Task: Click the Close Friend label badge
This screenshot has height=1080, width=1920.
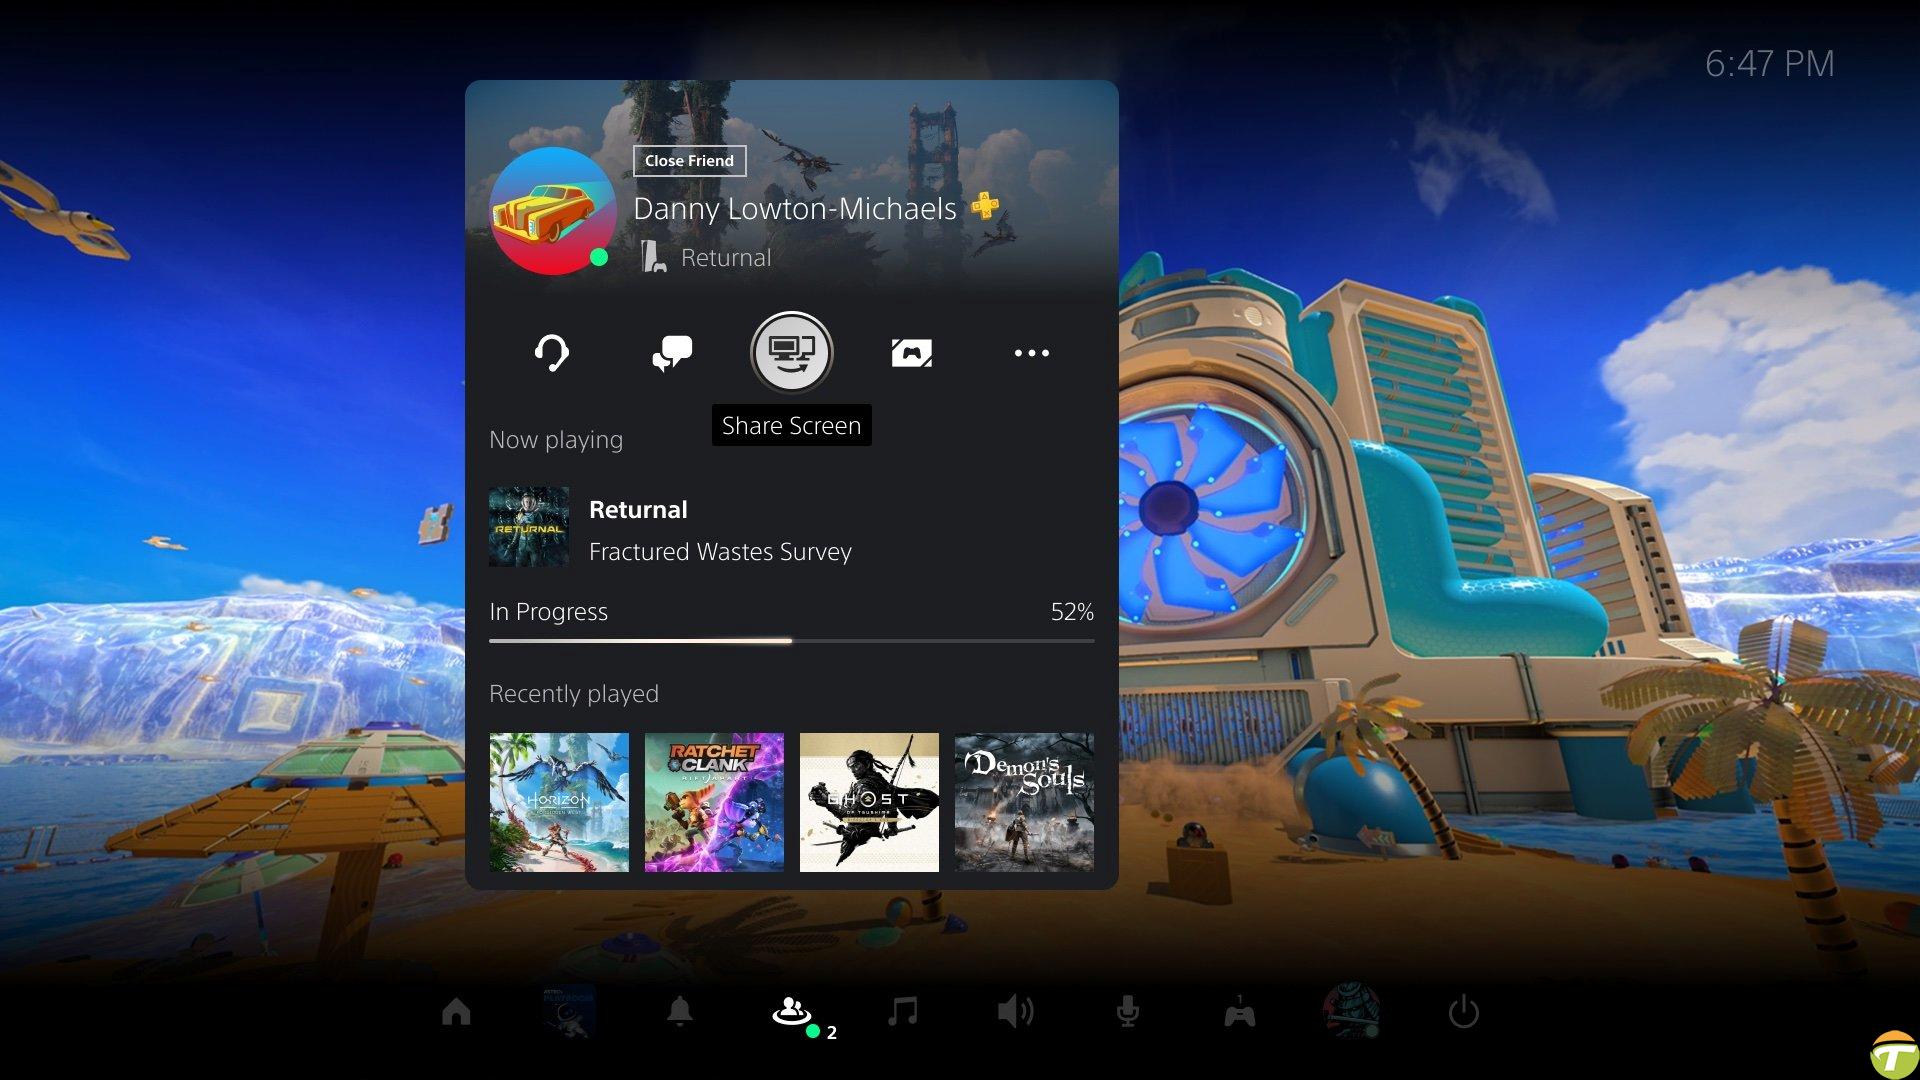Action: tap(687, 160)
